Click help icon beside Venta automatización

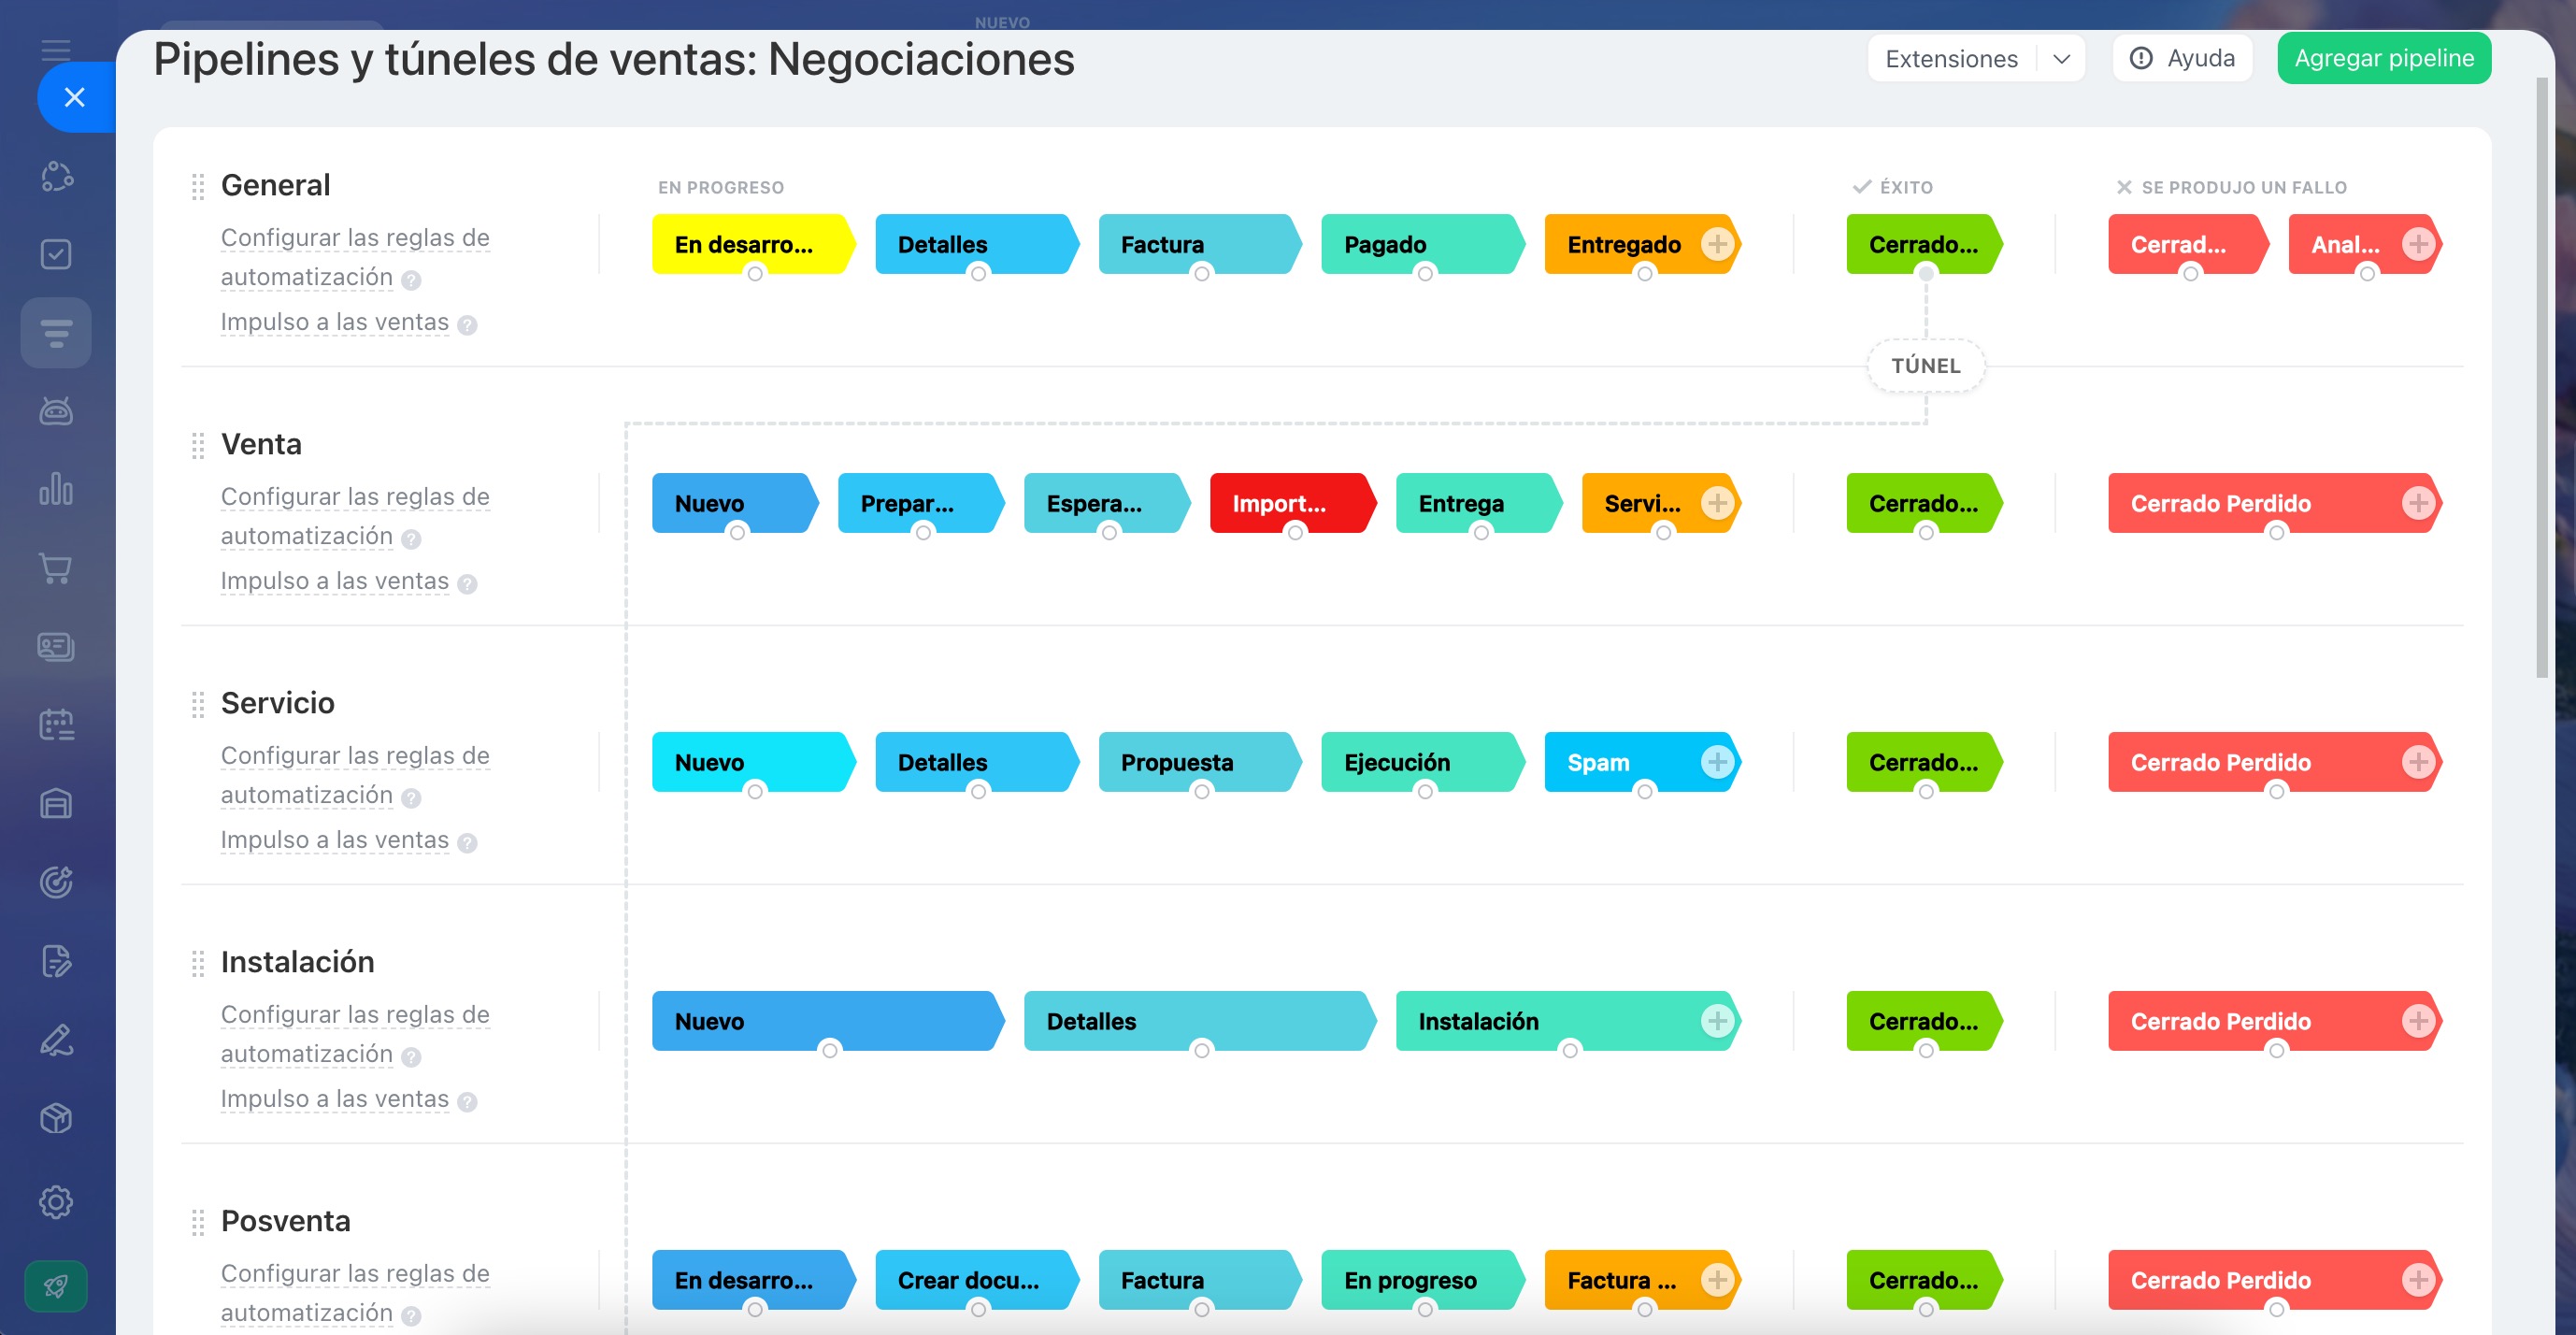point(411,539)
